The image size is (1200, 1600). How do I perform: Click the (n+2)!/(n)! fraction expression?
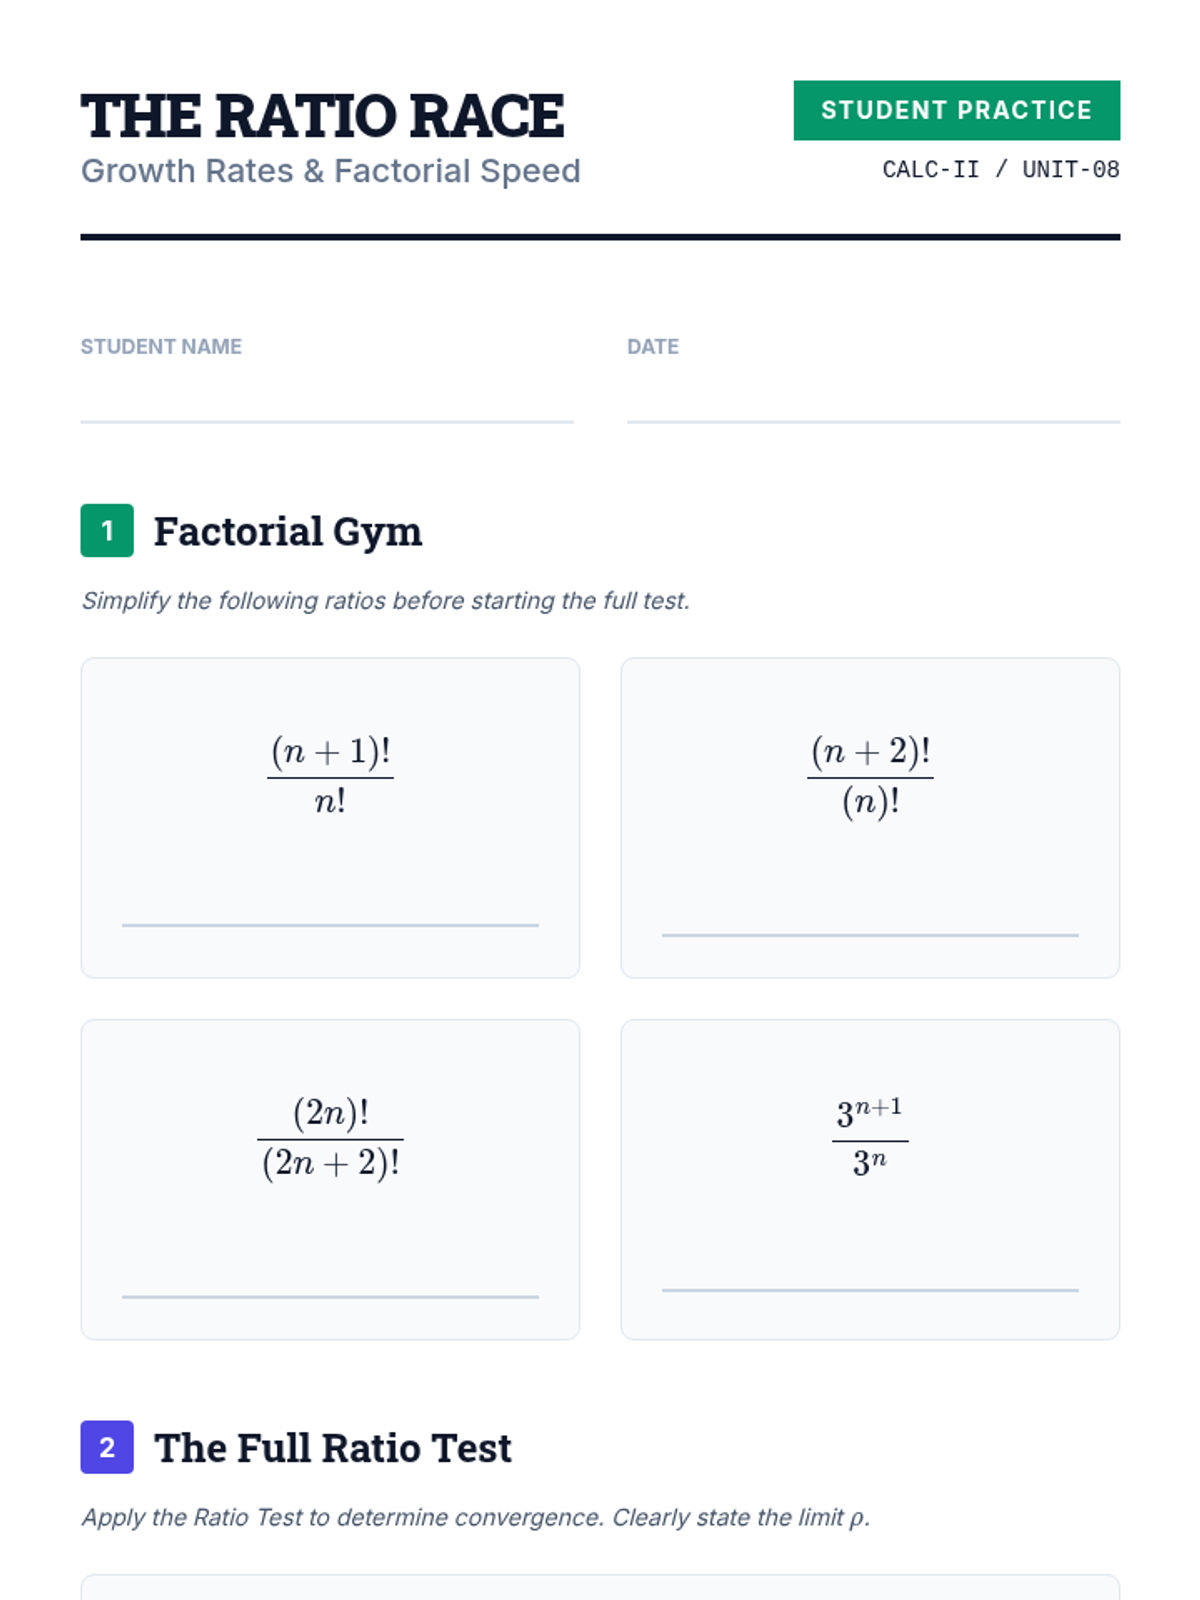870,776
